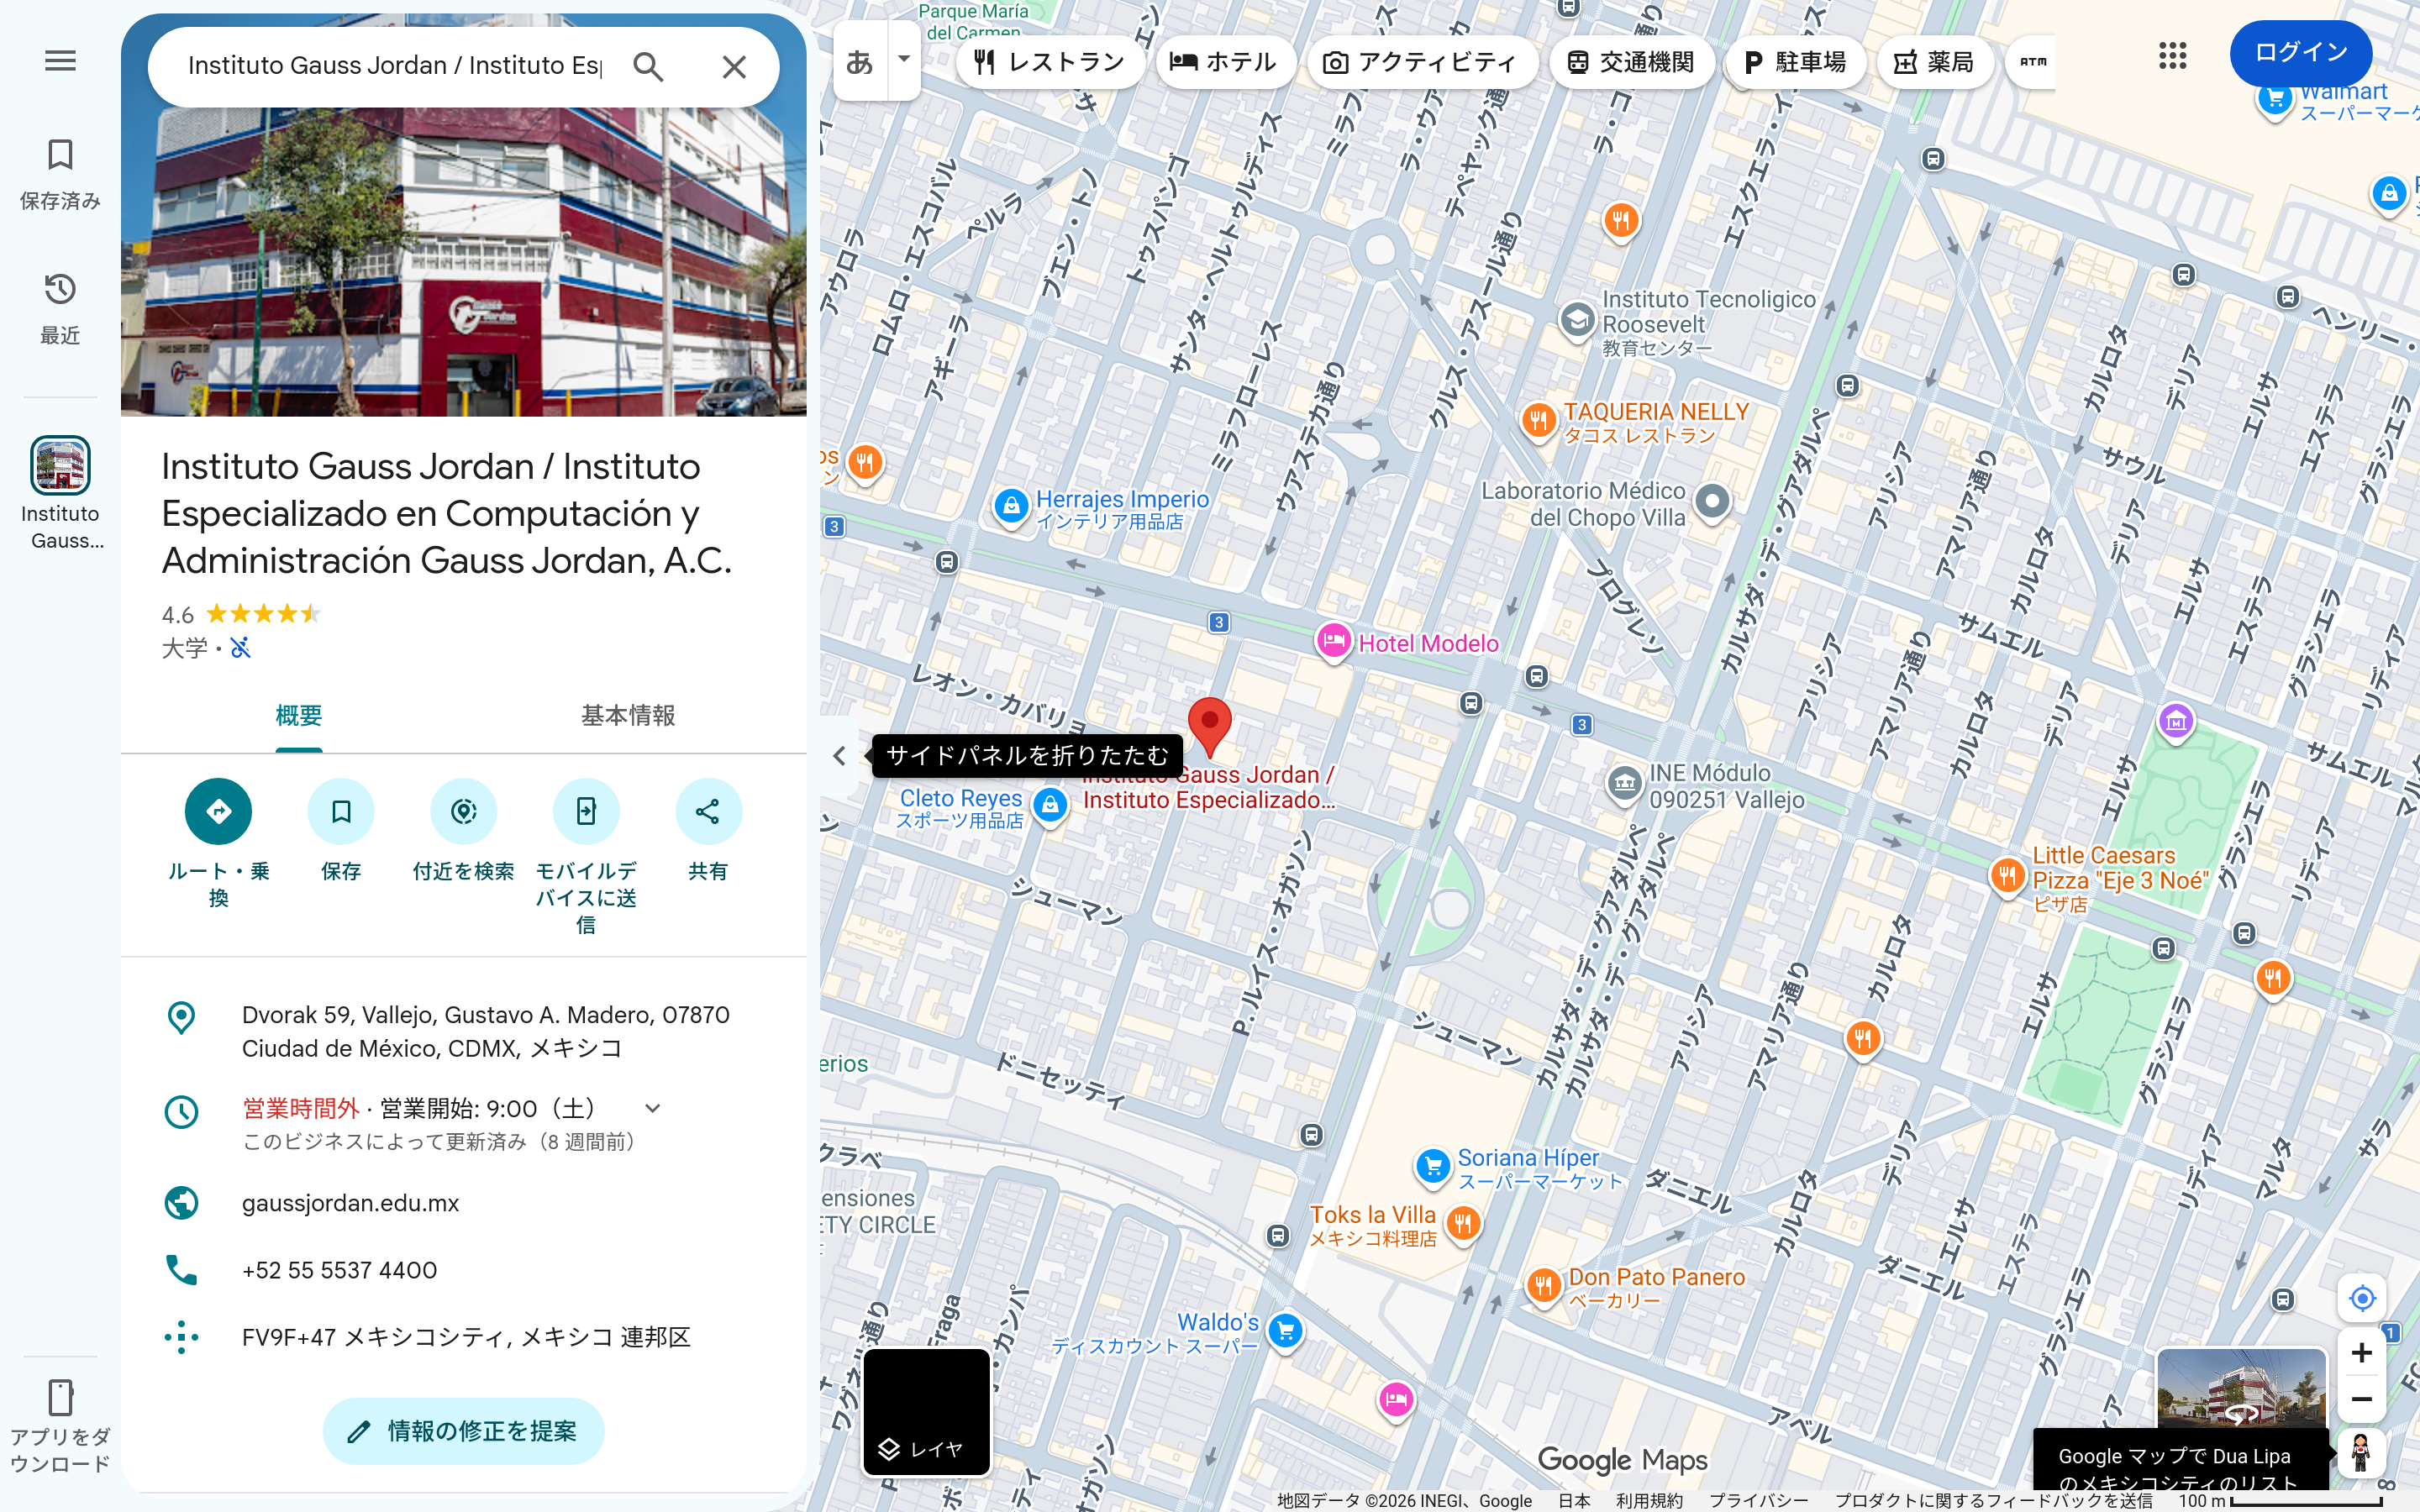Screen dimensions: 2420x1512
Task: Click the Dvorak 59 address row
Action: click(464, 1031)
